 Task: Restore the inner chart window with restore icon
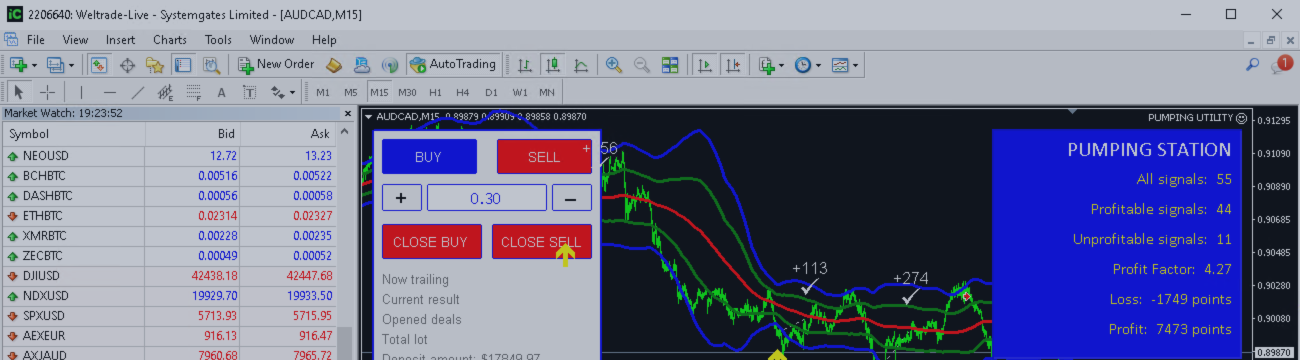(1270, 40)
